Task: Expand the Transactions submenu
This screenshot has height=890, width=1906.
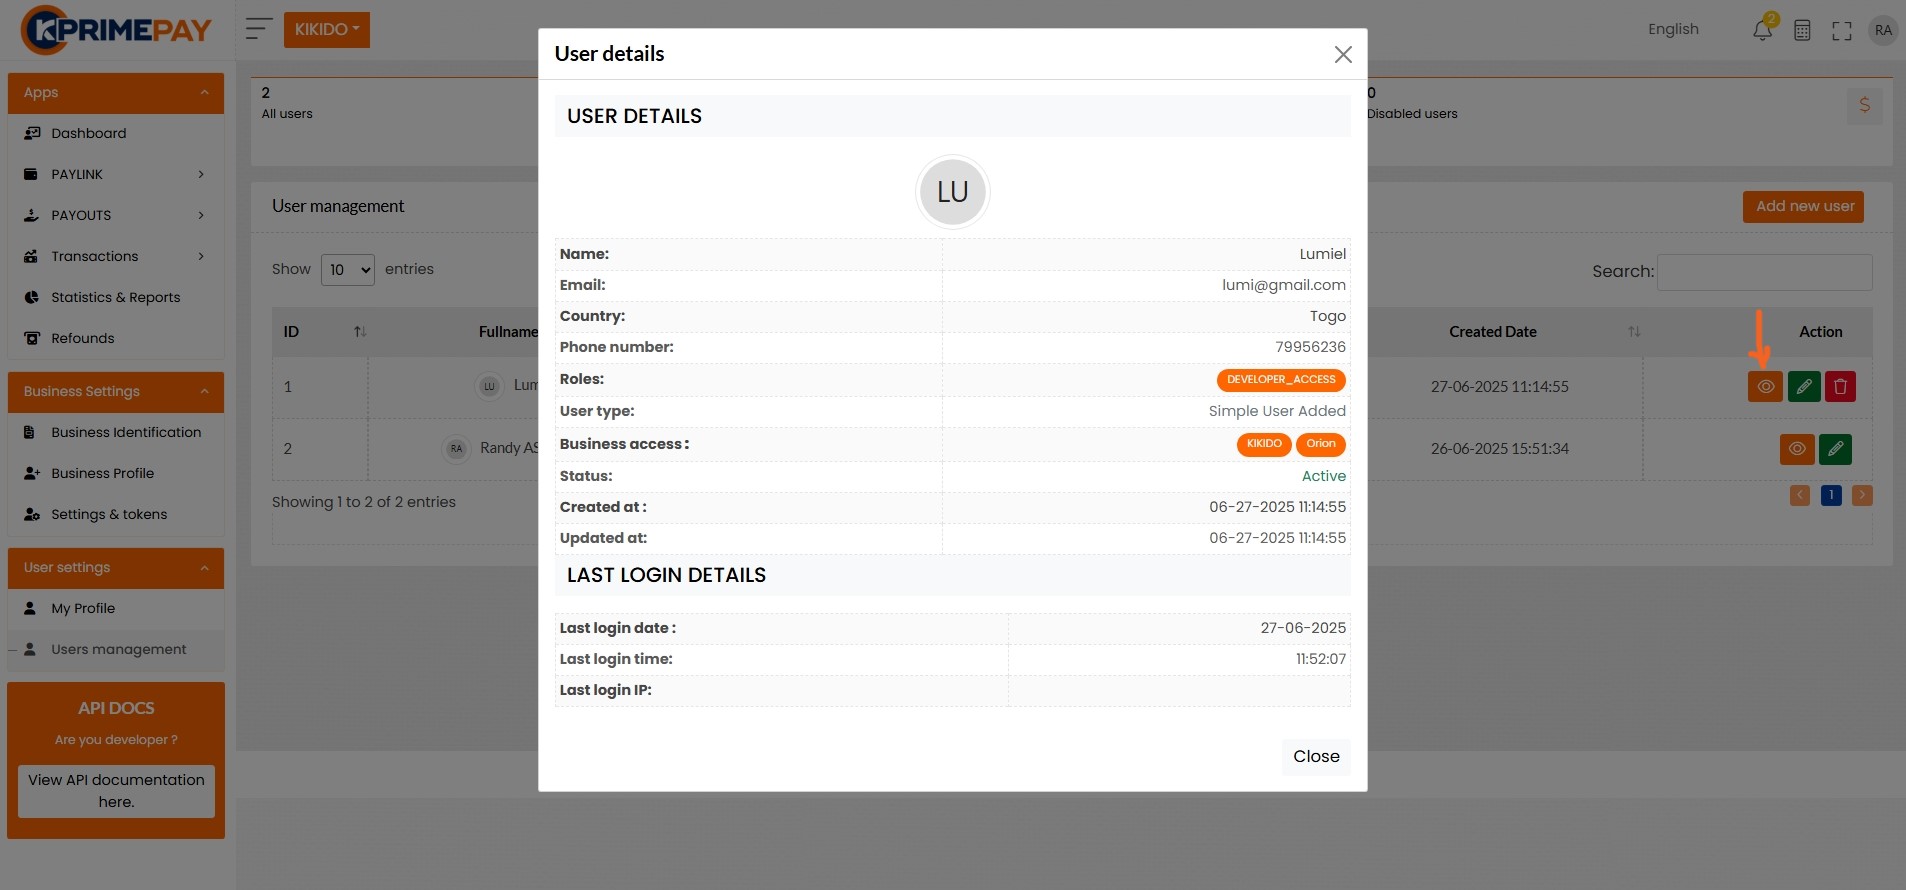Action: [x=116, y=256]
